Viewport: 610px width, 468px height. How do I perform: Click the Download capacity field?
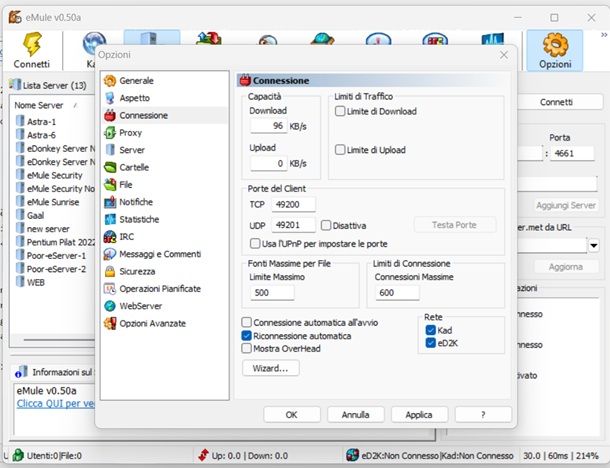point(268,126)
